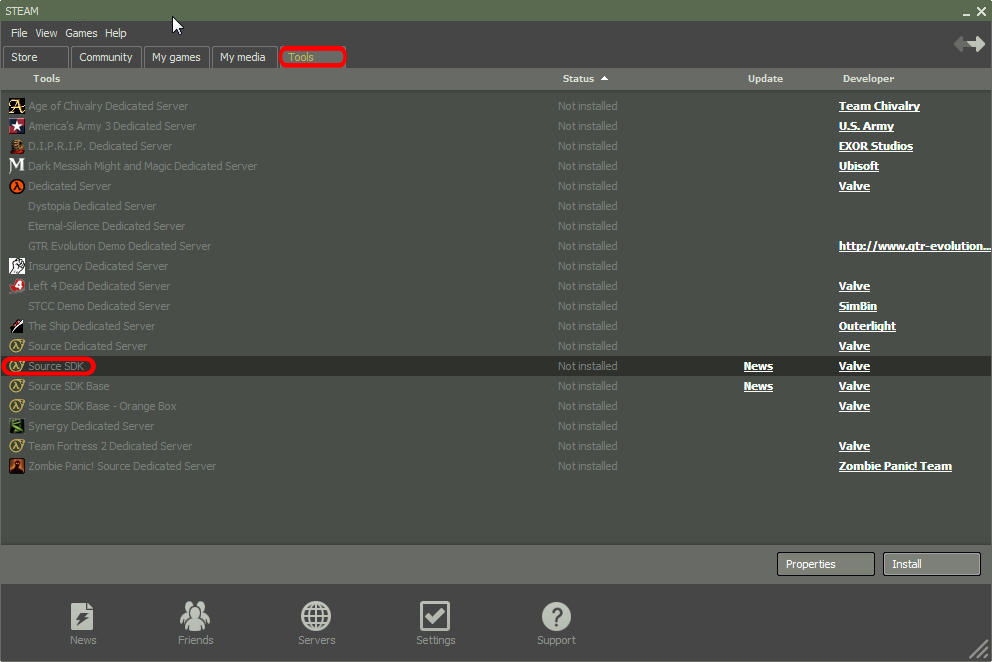The height and width of the screenshot is (662, 992).
Task: Open the Support question mark icon
Action: pos(556,616)
